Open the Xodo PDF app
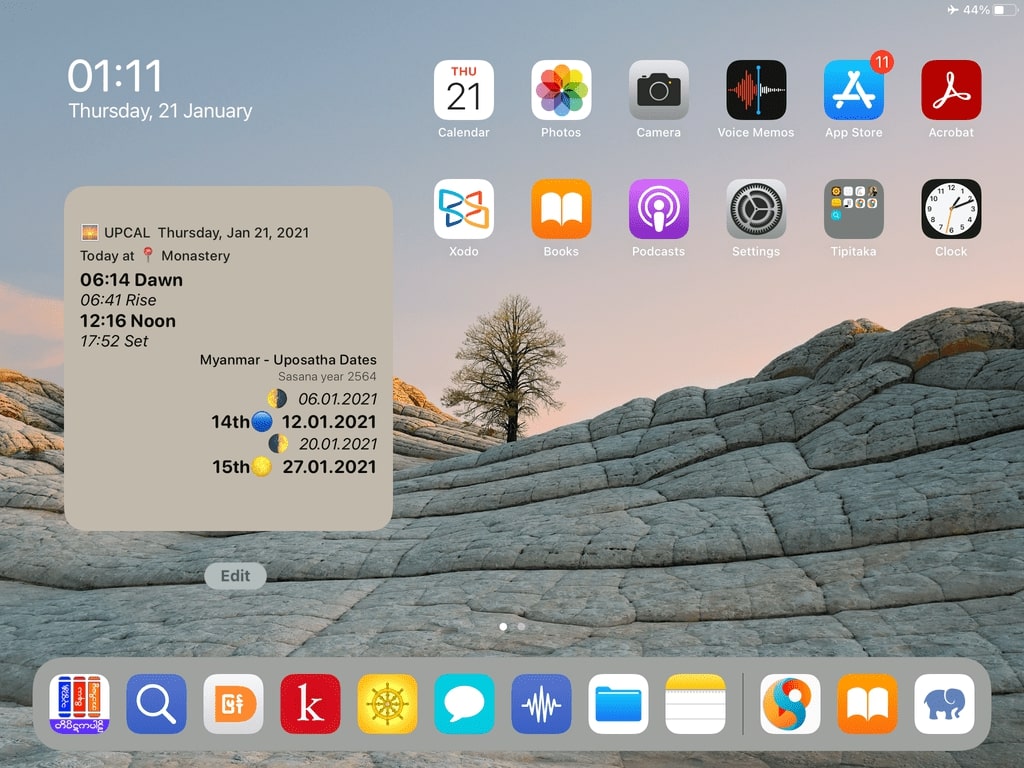This screenshot has width=1024, height=768. point(464,209)
